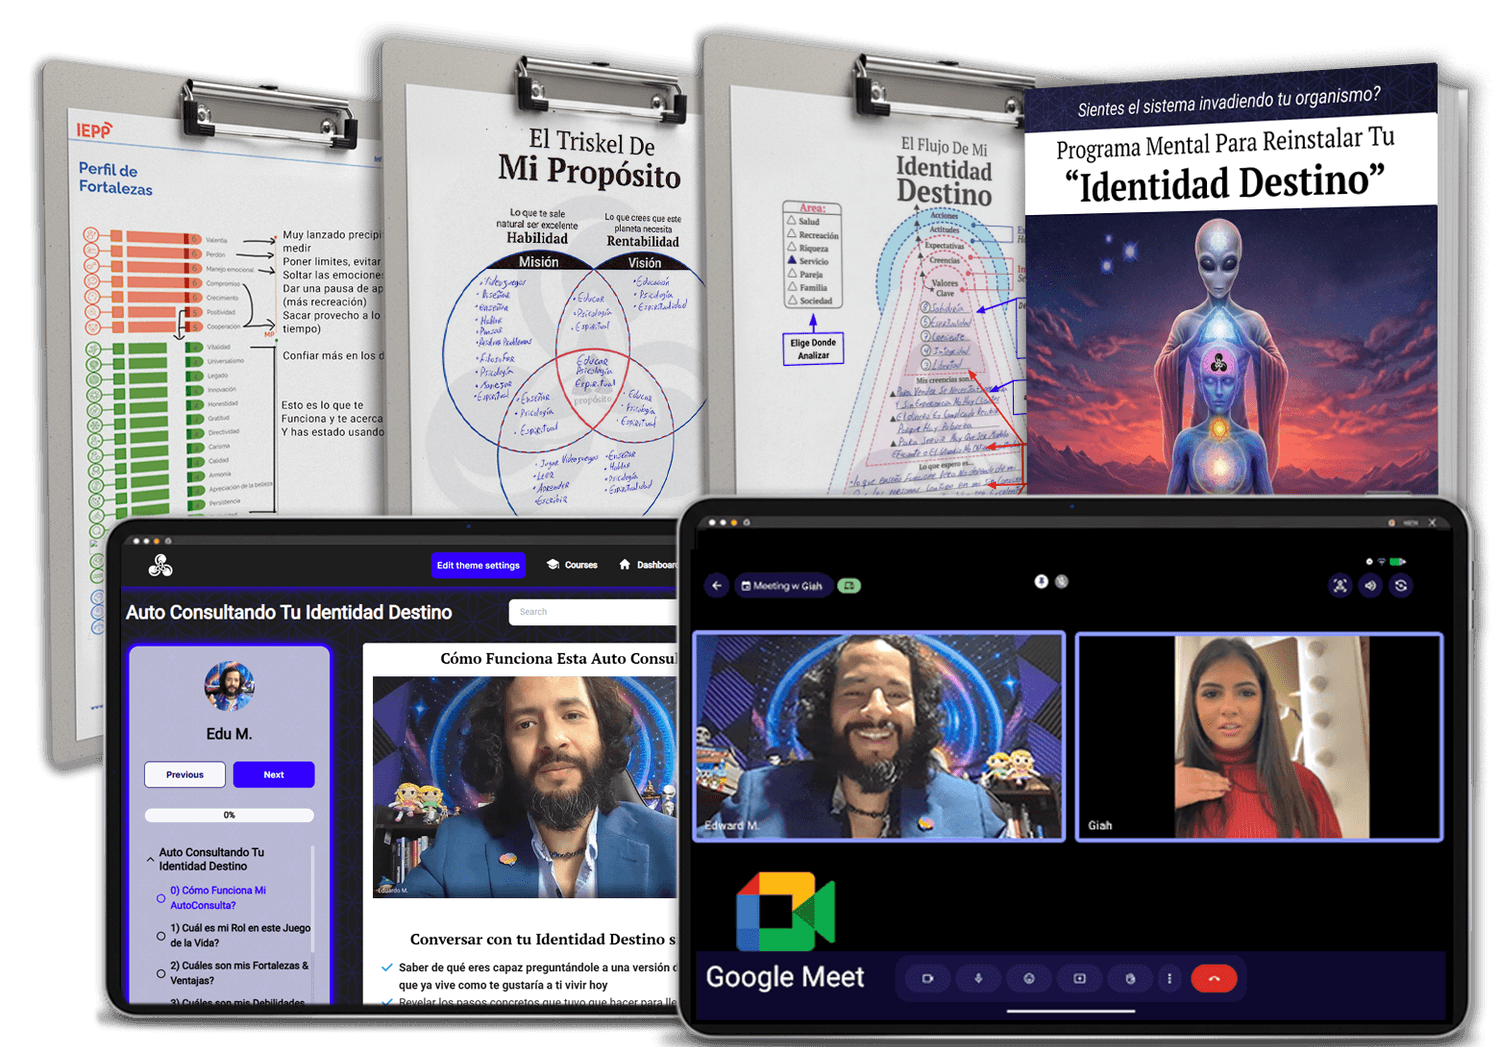Open the reactions emoji button in Meet
The height and width of the screenshot is (1047, 1500).
[x=1028, y=978]
